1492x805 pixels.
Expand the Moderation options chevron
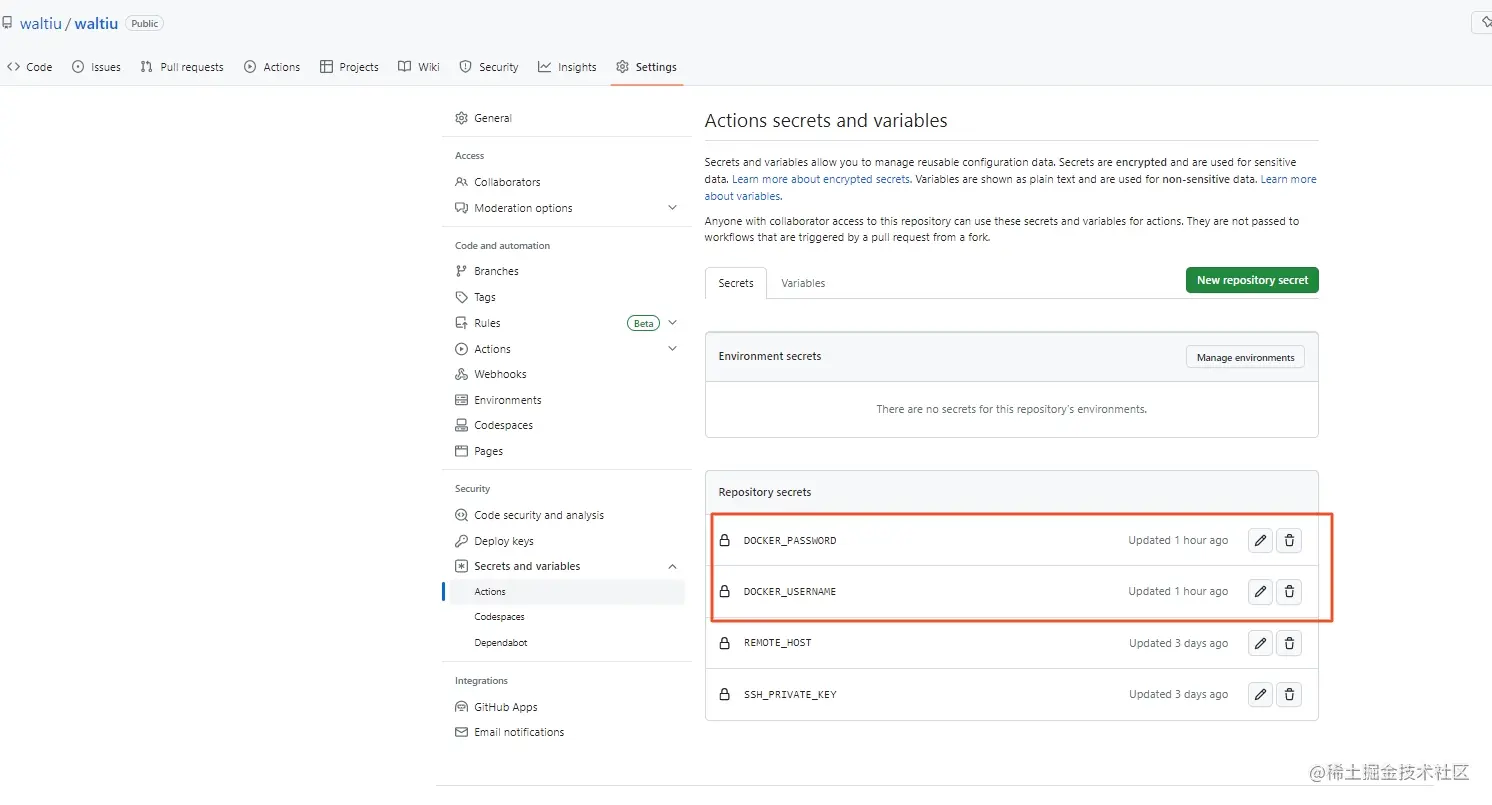coord(672,208)
